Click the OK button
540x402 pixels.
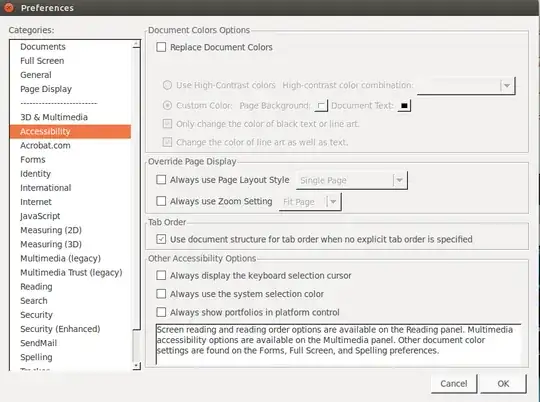(x=503, y=383)
